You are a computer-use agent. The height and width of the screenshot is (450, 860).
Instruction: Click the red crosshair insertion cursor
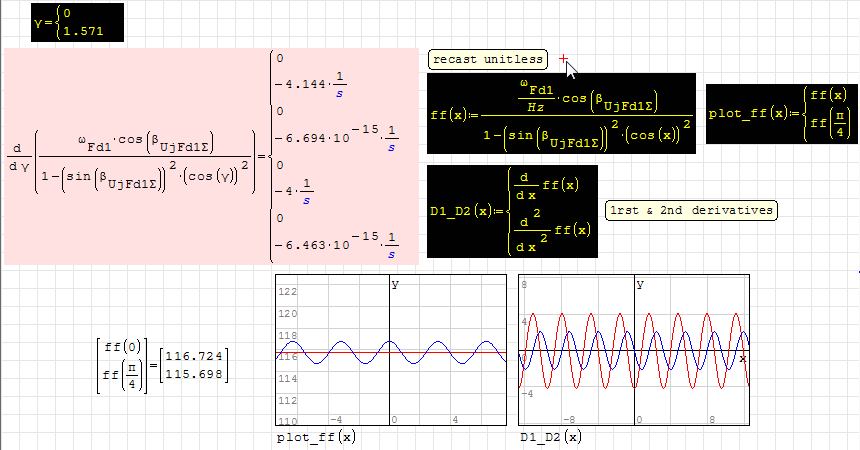click(563, 60)
